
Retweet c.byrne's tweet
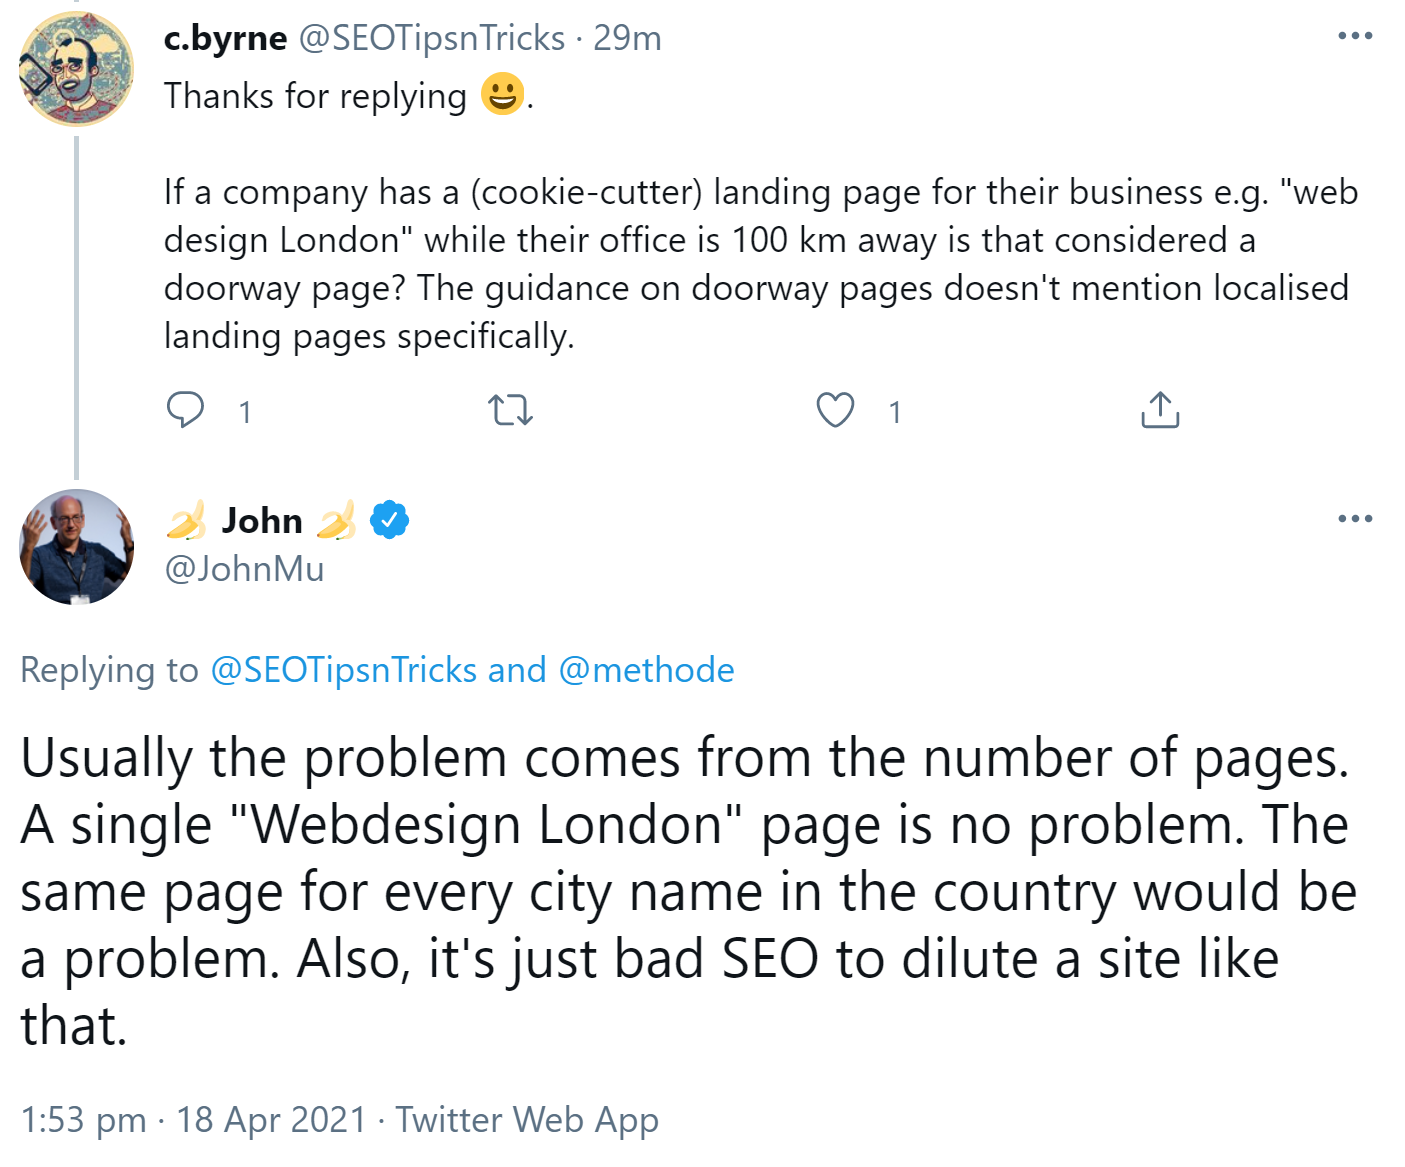tap(510, 410)
